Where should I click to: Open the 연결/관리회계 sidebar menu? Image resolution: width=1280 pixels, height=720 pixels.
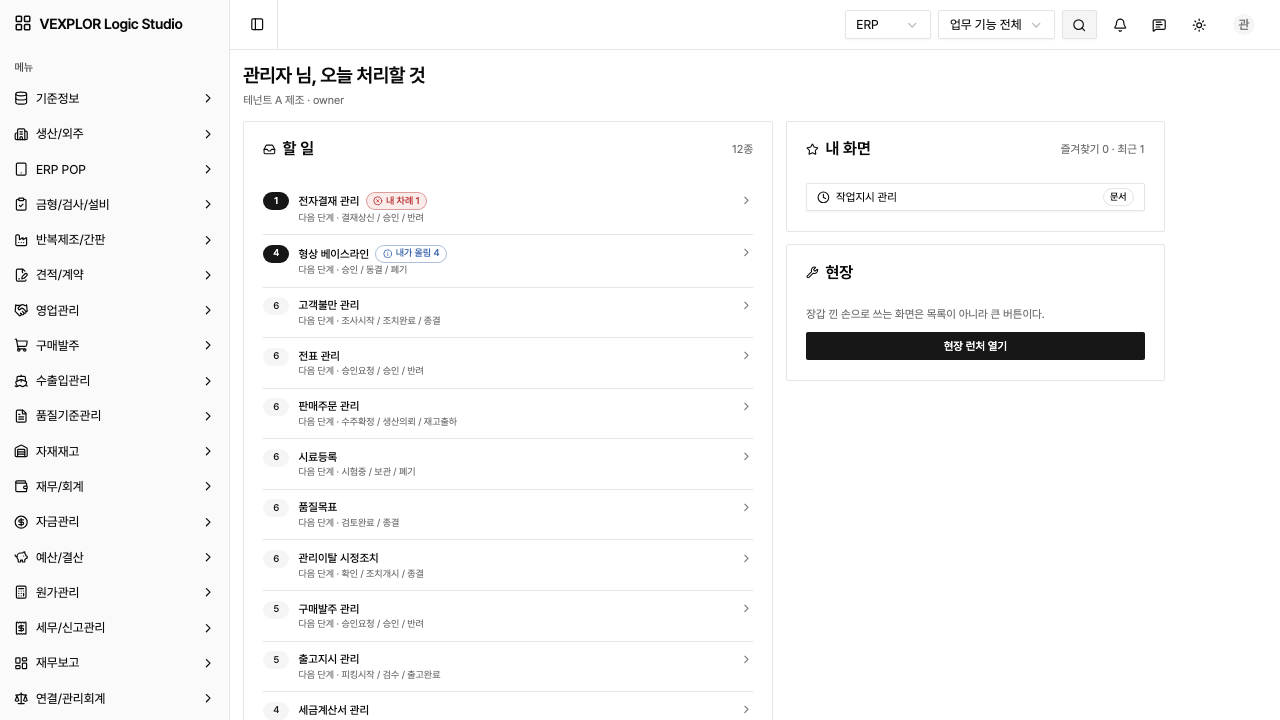115,698
